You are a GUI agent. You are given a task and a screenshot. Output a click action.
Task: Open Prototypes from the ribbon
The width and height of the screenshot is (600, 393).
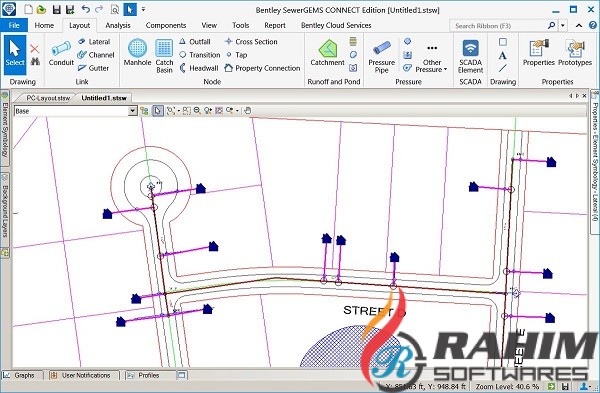coord(575,52)
